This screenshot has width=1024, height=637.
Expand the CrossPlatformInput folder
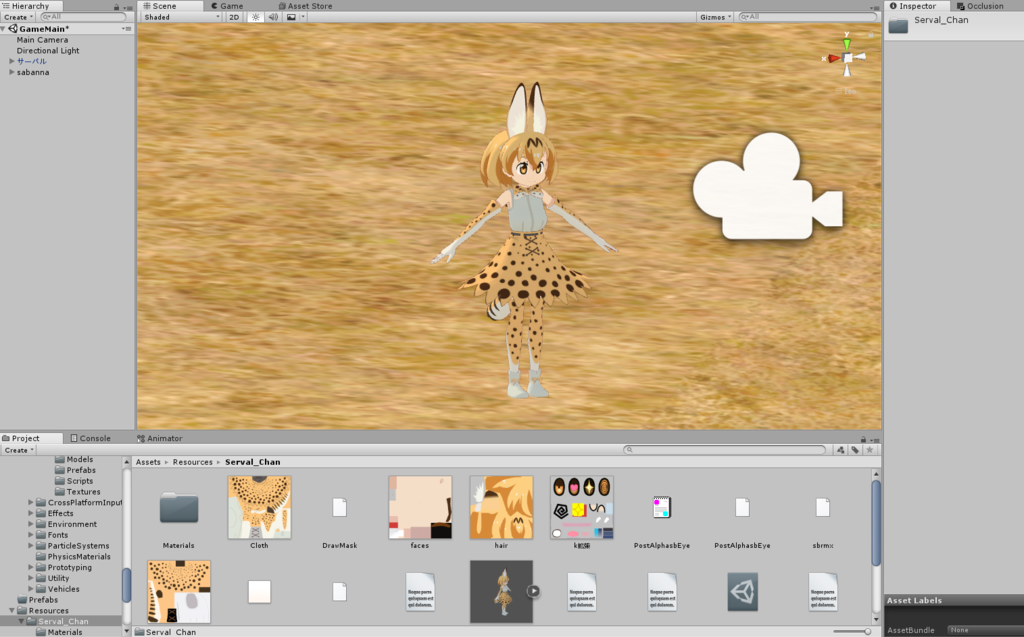click(31, 502)
